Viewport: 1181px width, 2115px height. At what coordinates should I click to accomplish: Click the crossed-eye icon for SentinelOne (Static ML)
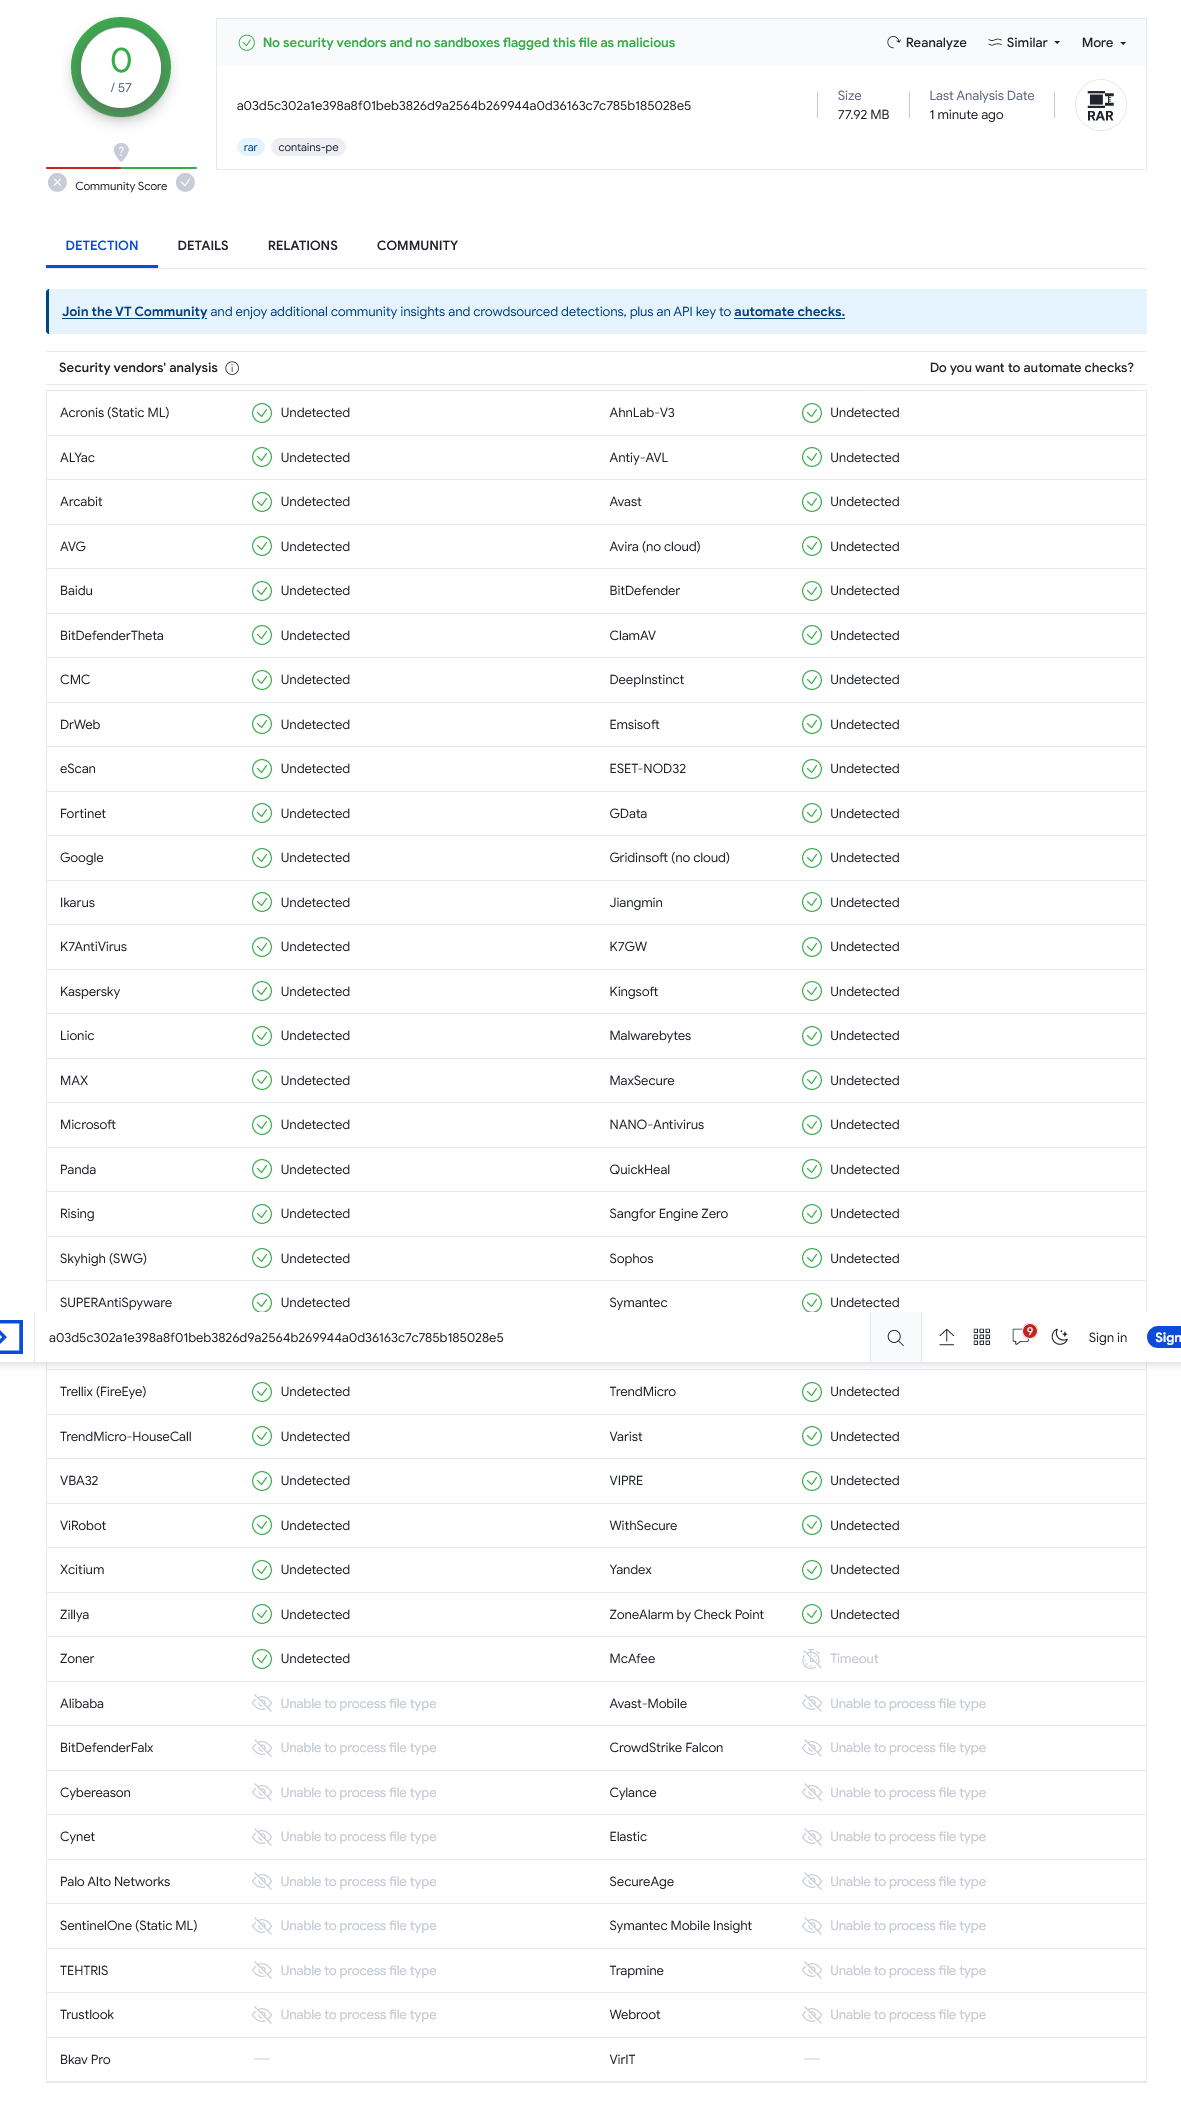pos(262,1926)
